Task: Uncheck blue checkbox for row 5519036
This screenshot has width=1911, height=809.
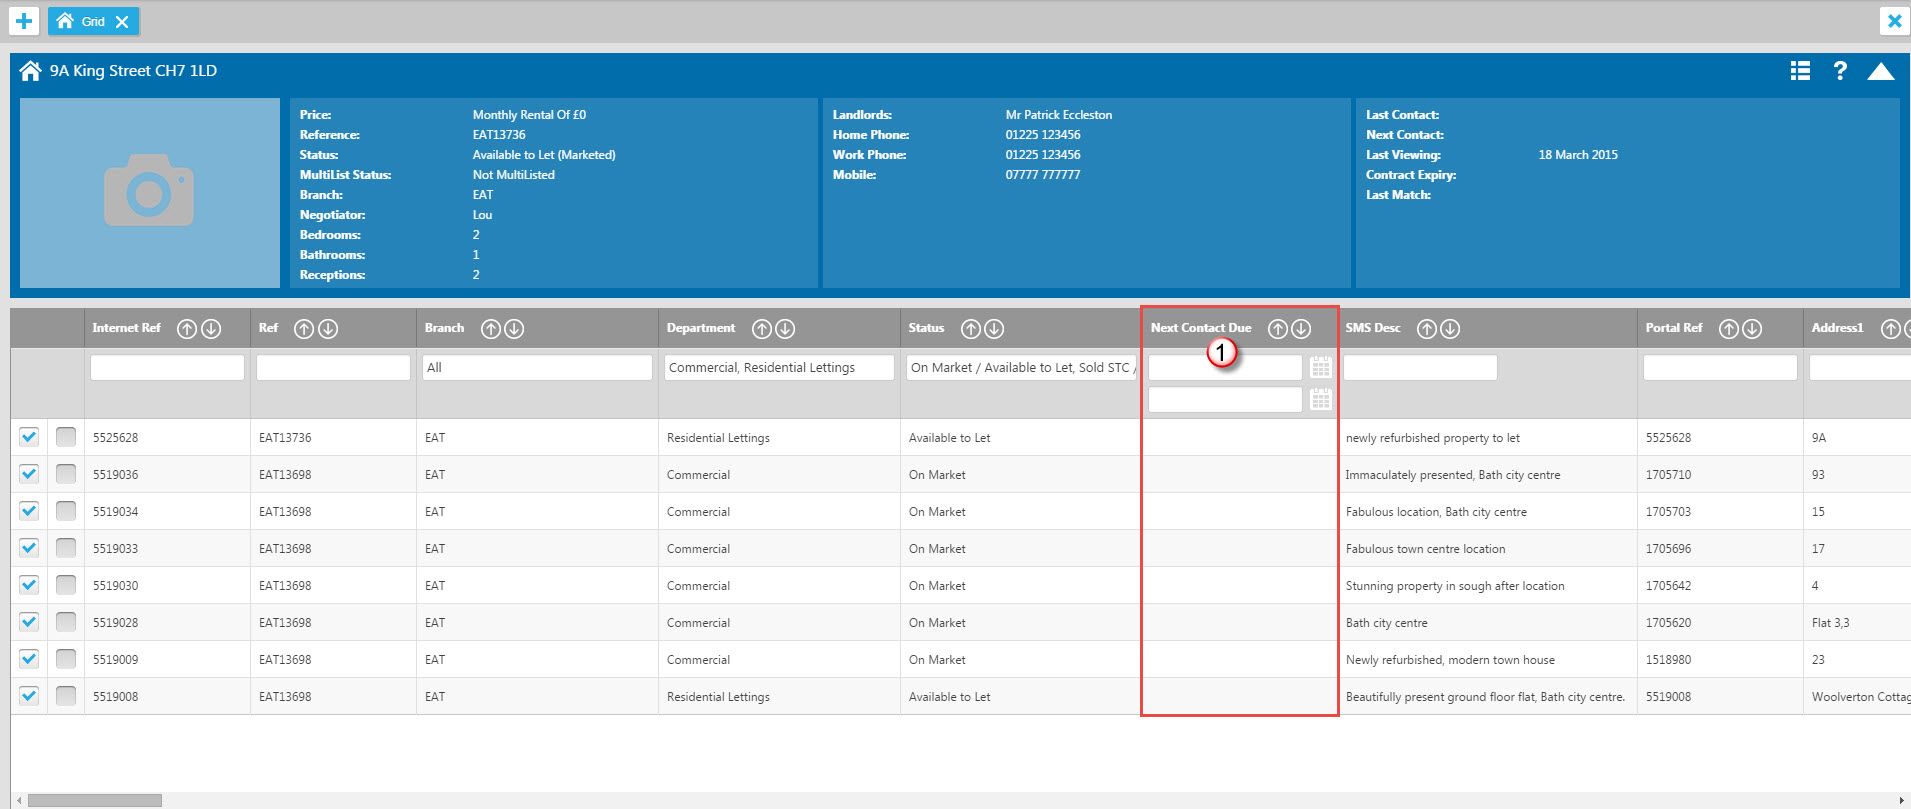Action: click(x=29, y=474)
